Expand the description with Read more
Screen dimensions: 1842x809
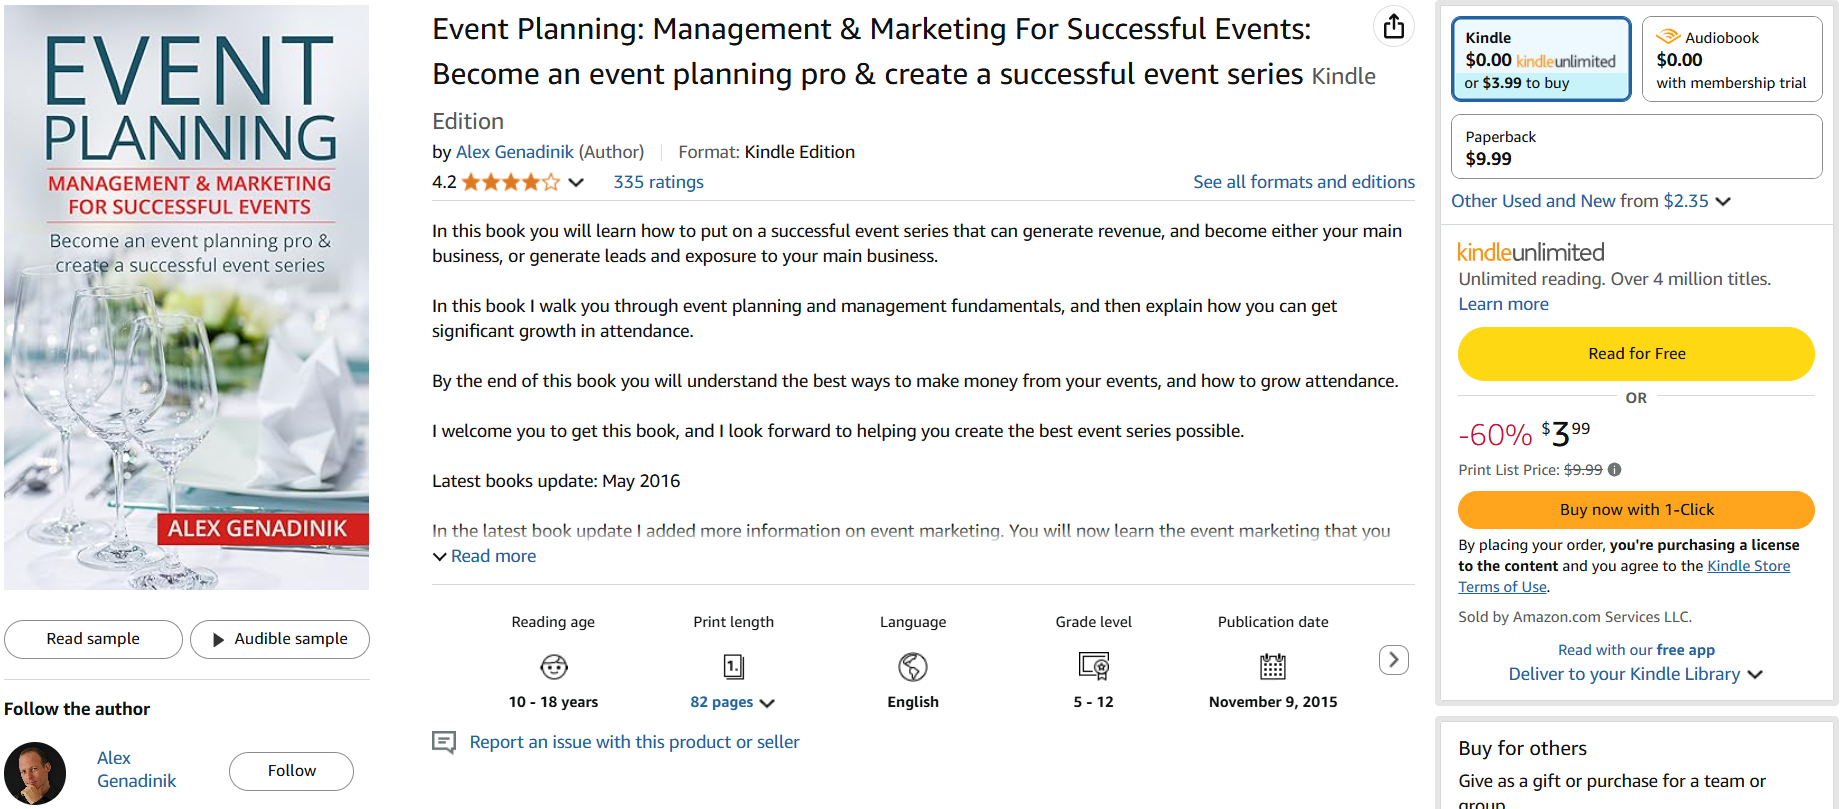(x=485, y=556)
